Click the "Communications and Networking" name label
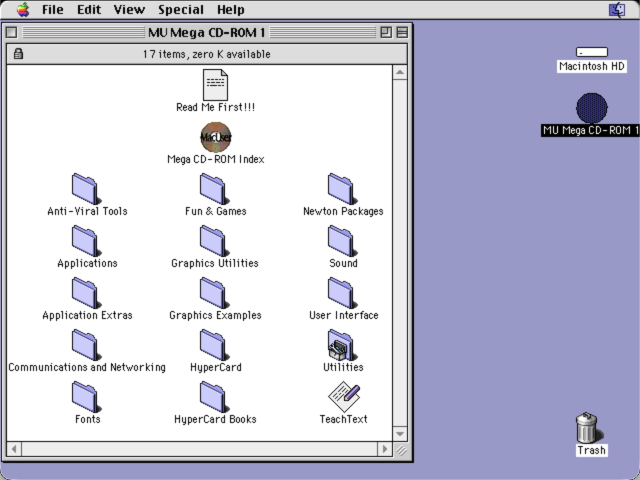 (87, 367)
